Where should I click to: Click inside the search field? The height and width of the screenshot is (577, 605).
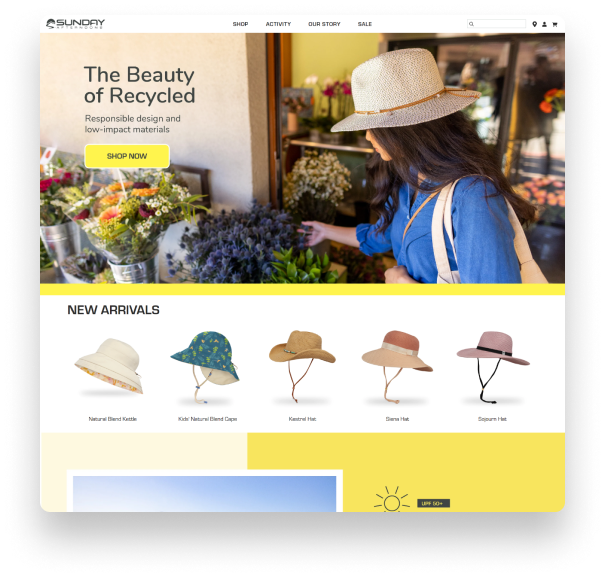click(496, 24)
